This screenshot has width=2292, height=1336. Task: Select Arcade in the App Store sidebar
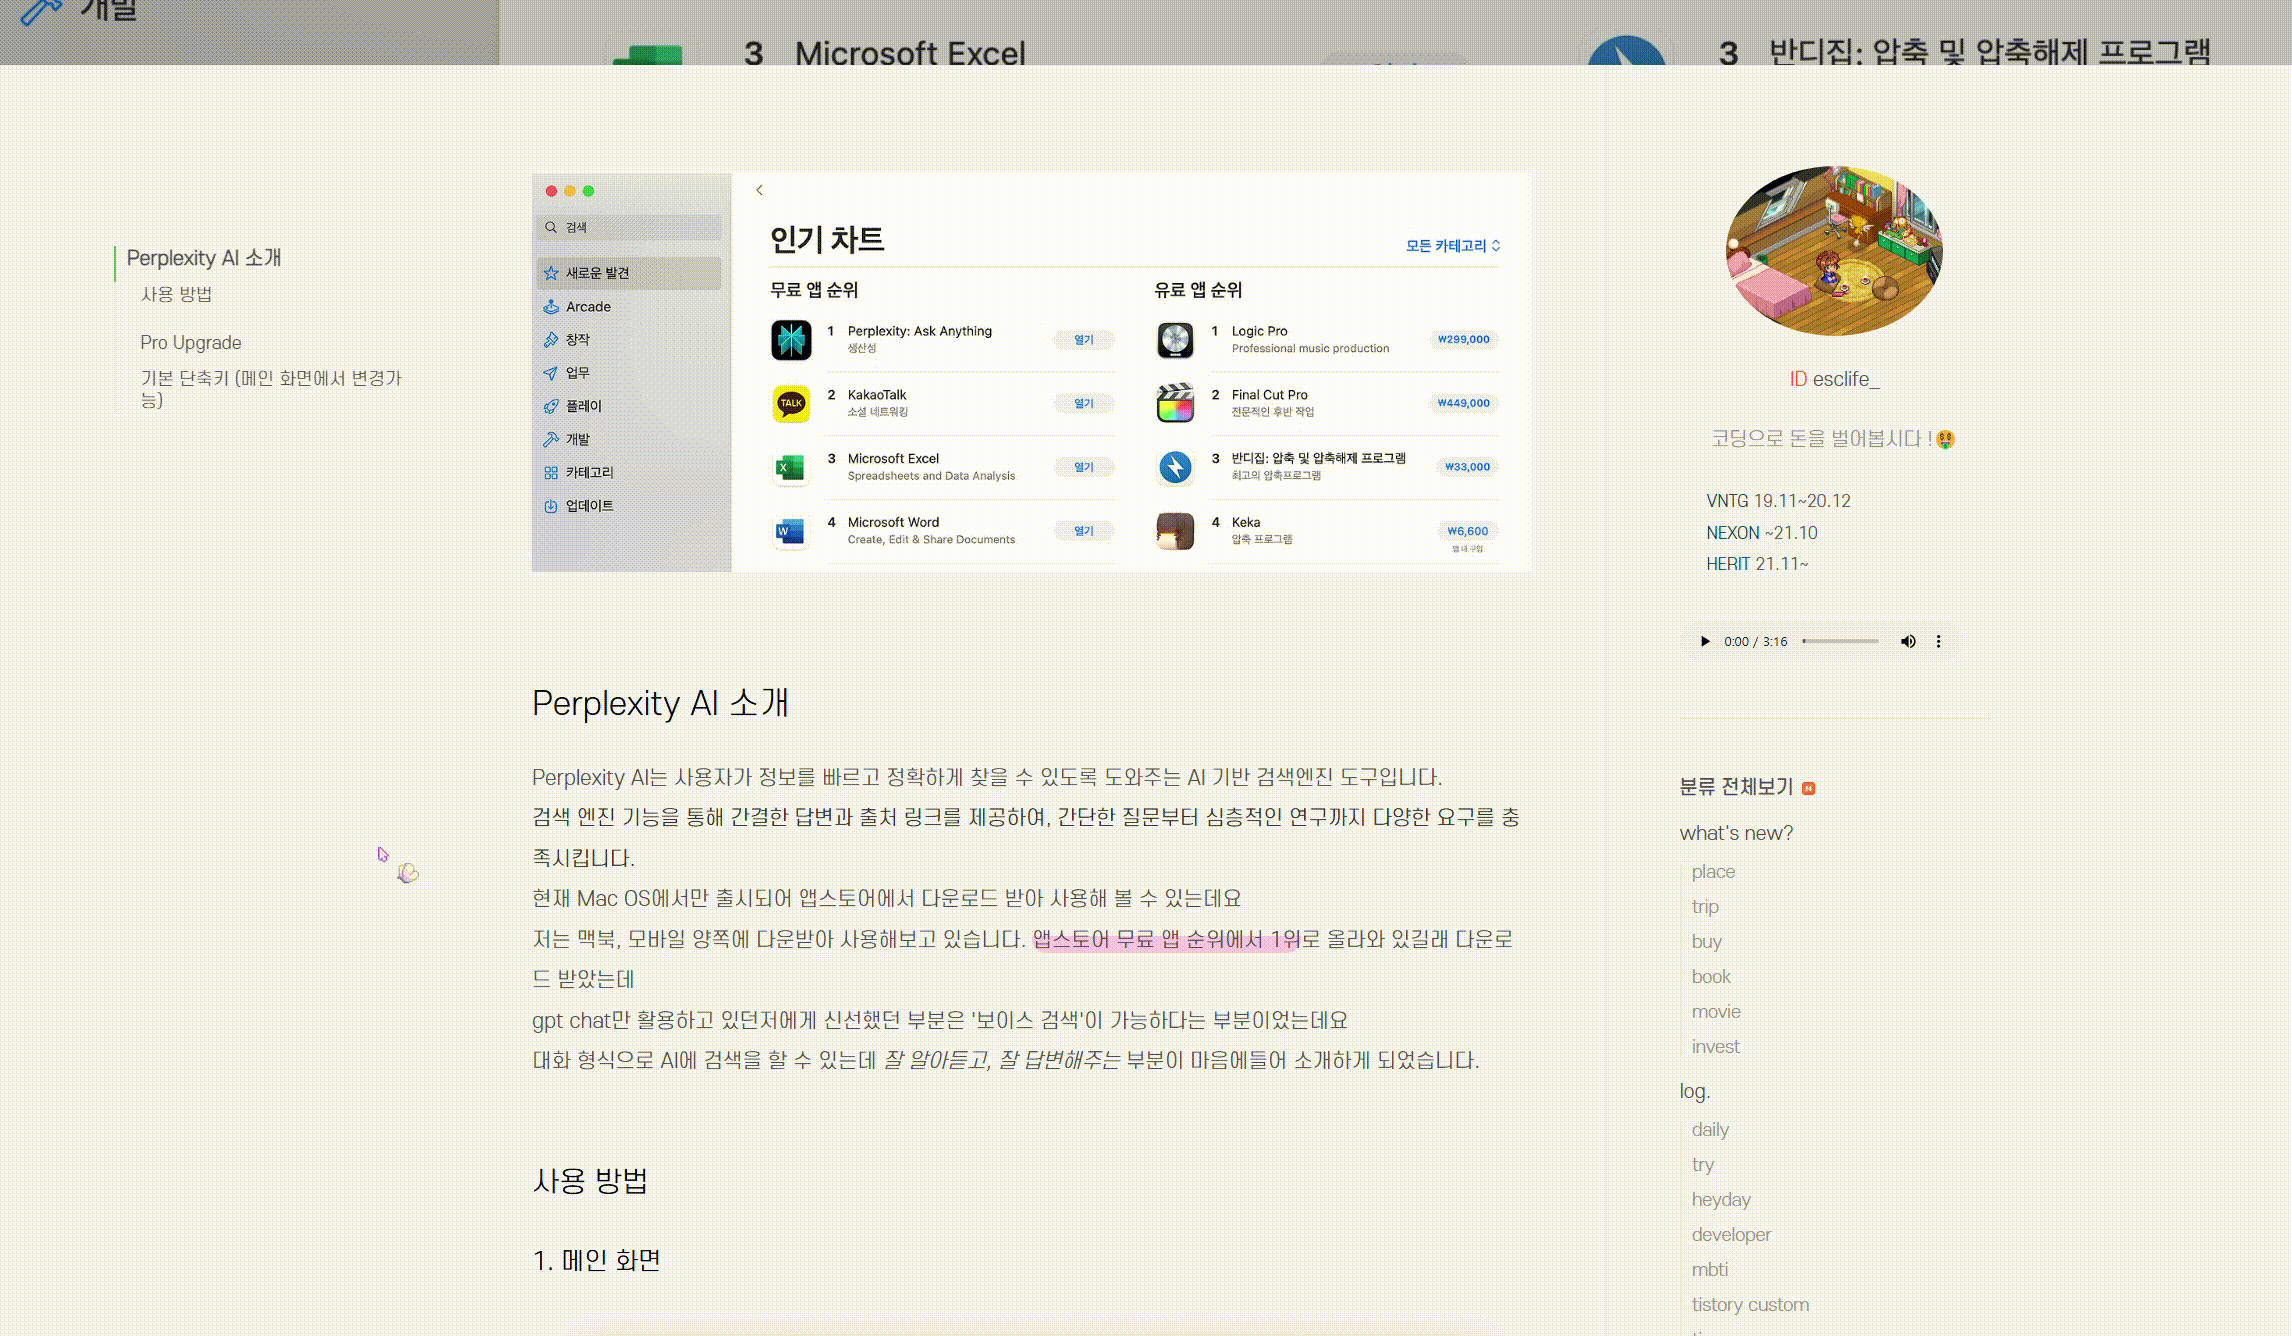click(630, 307)
